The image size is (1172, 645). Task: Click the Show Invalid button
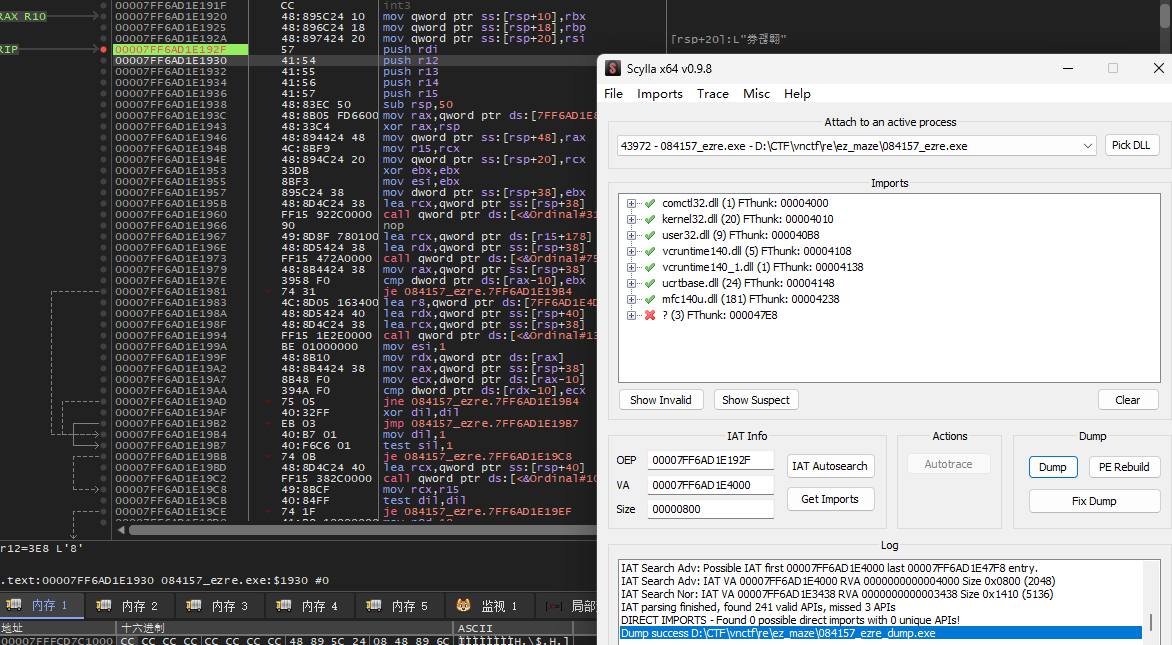click(x=660, y=400)
